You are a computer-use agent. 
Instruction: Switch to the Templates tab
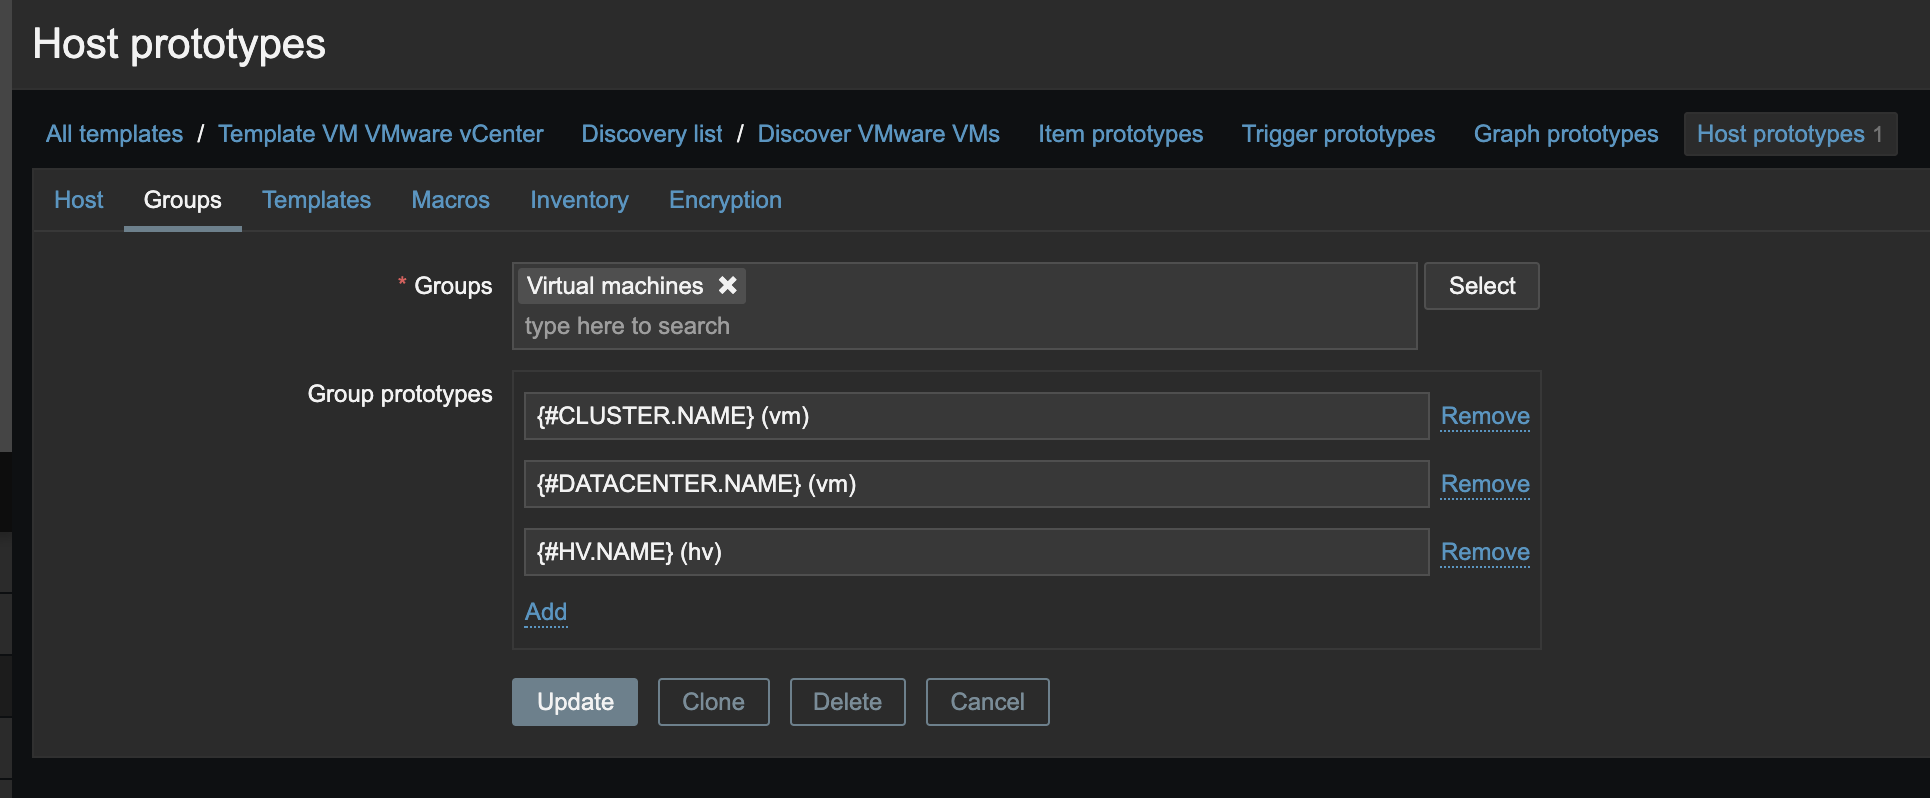point(316,200)
